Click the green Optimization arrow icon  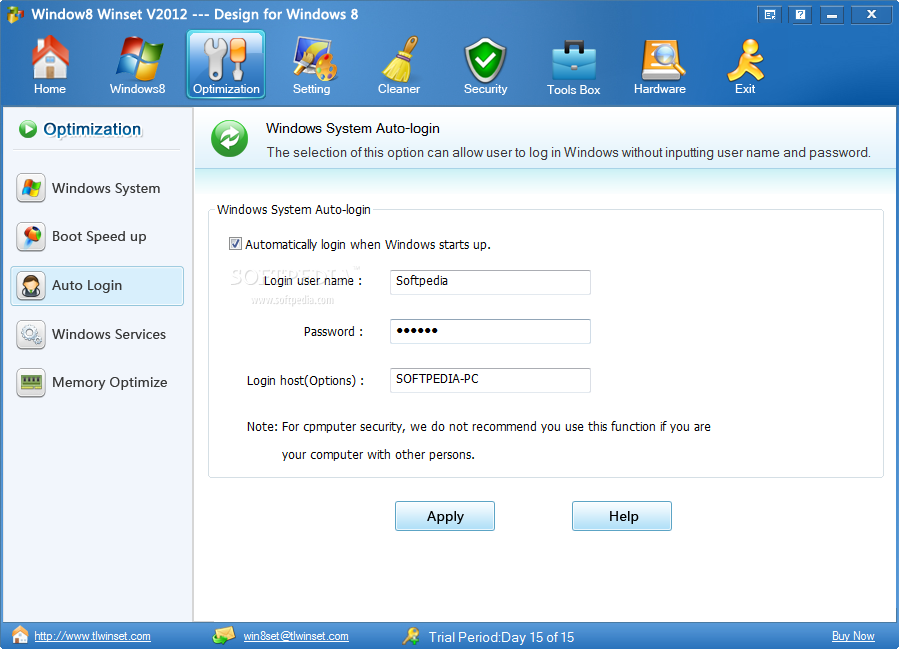click(28, 129)
